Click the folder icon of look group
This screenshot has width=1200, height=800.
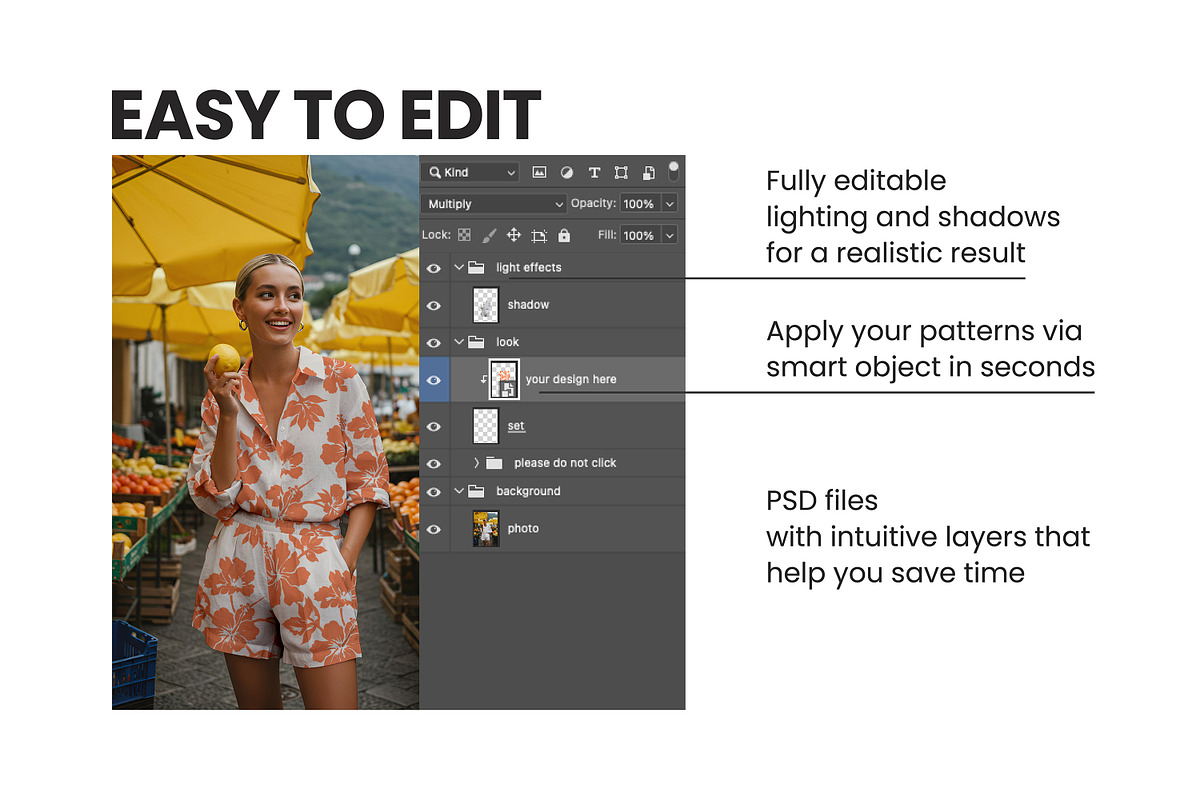(x=476, y=342)
